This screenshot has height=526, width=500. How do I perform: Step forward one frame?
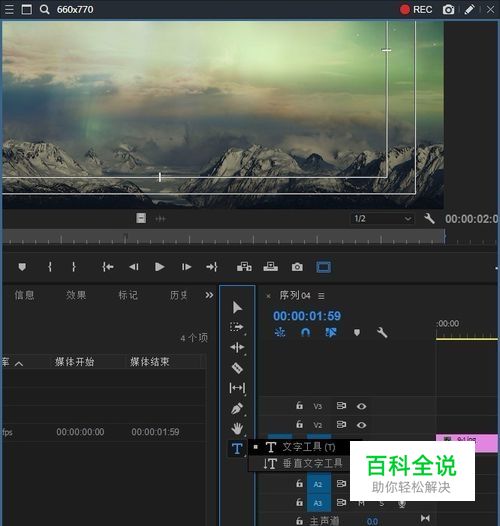(x=186, y=267)
